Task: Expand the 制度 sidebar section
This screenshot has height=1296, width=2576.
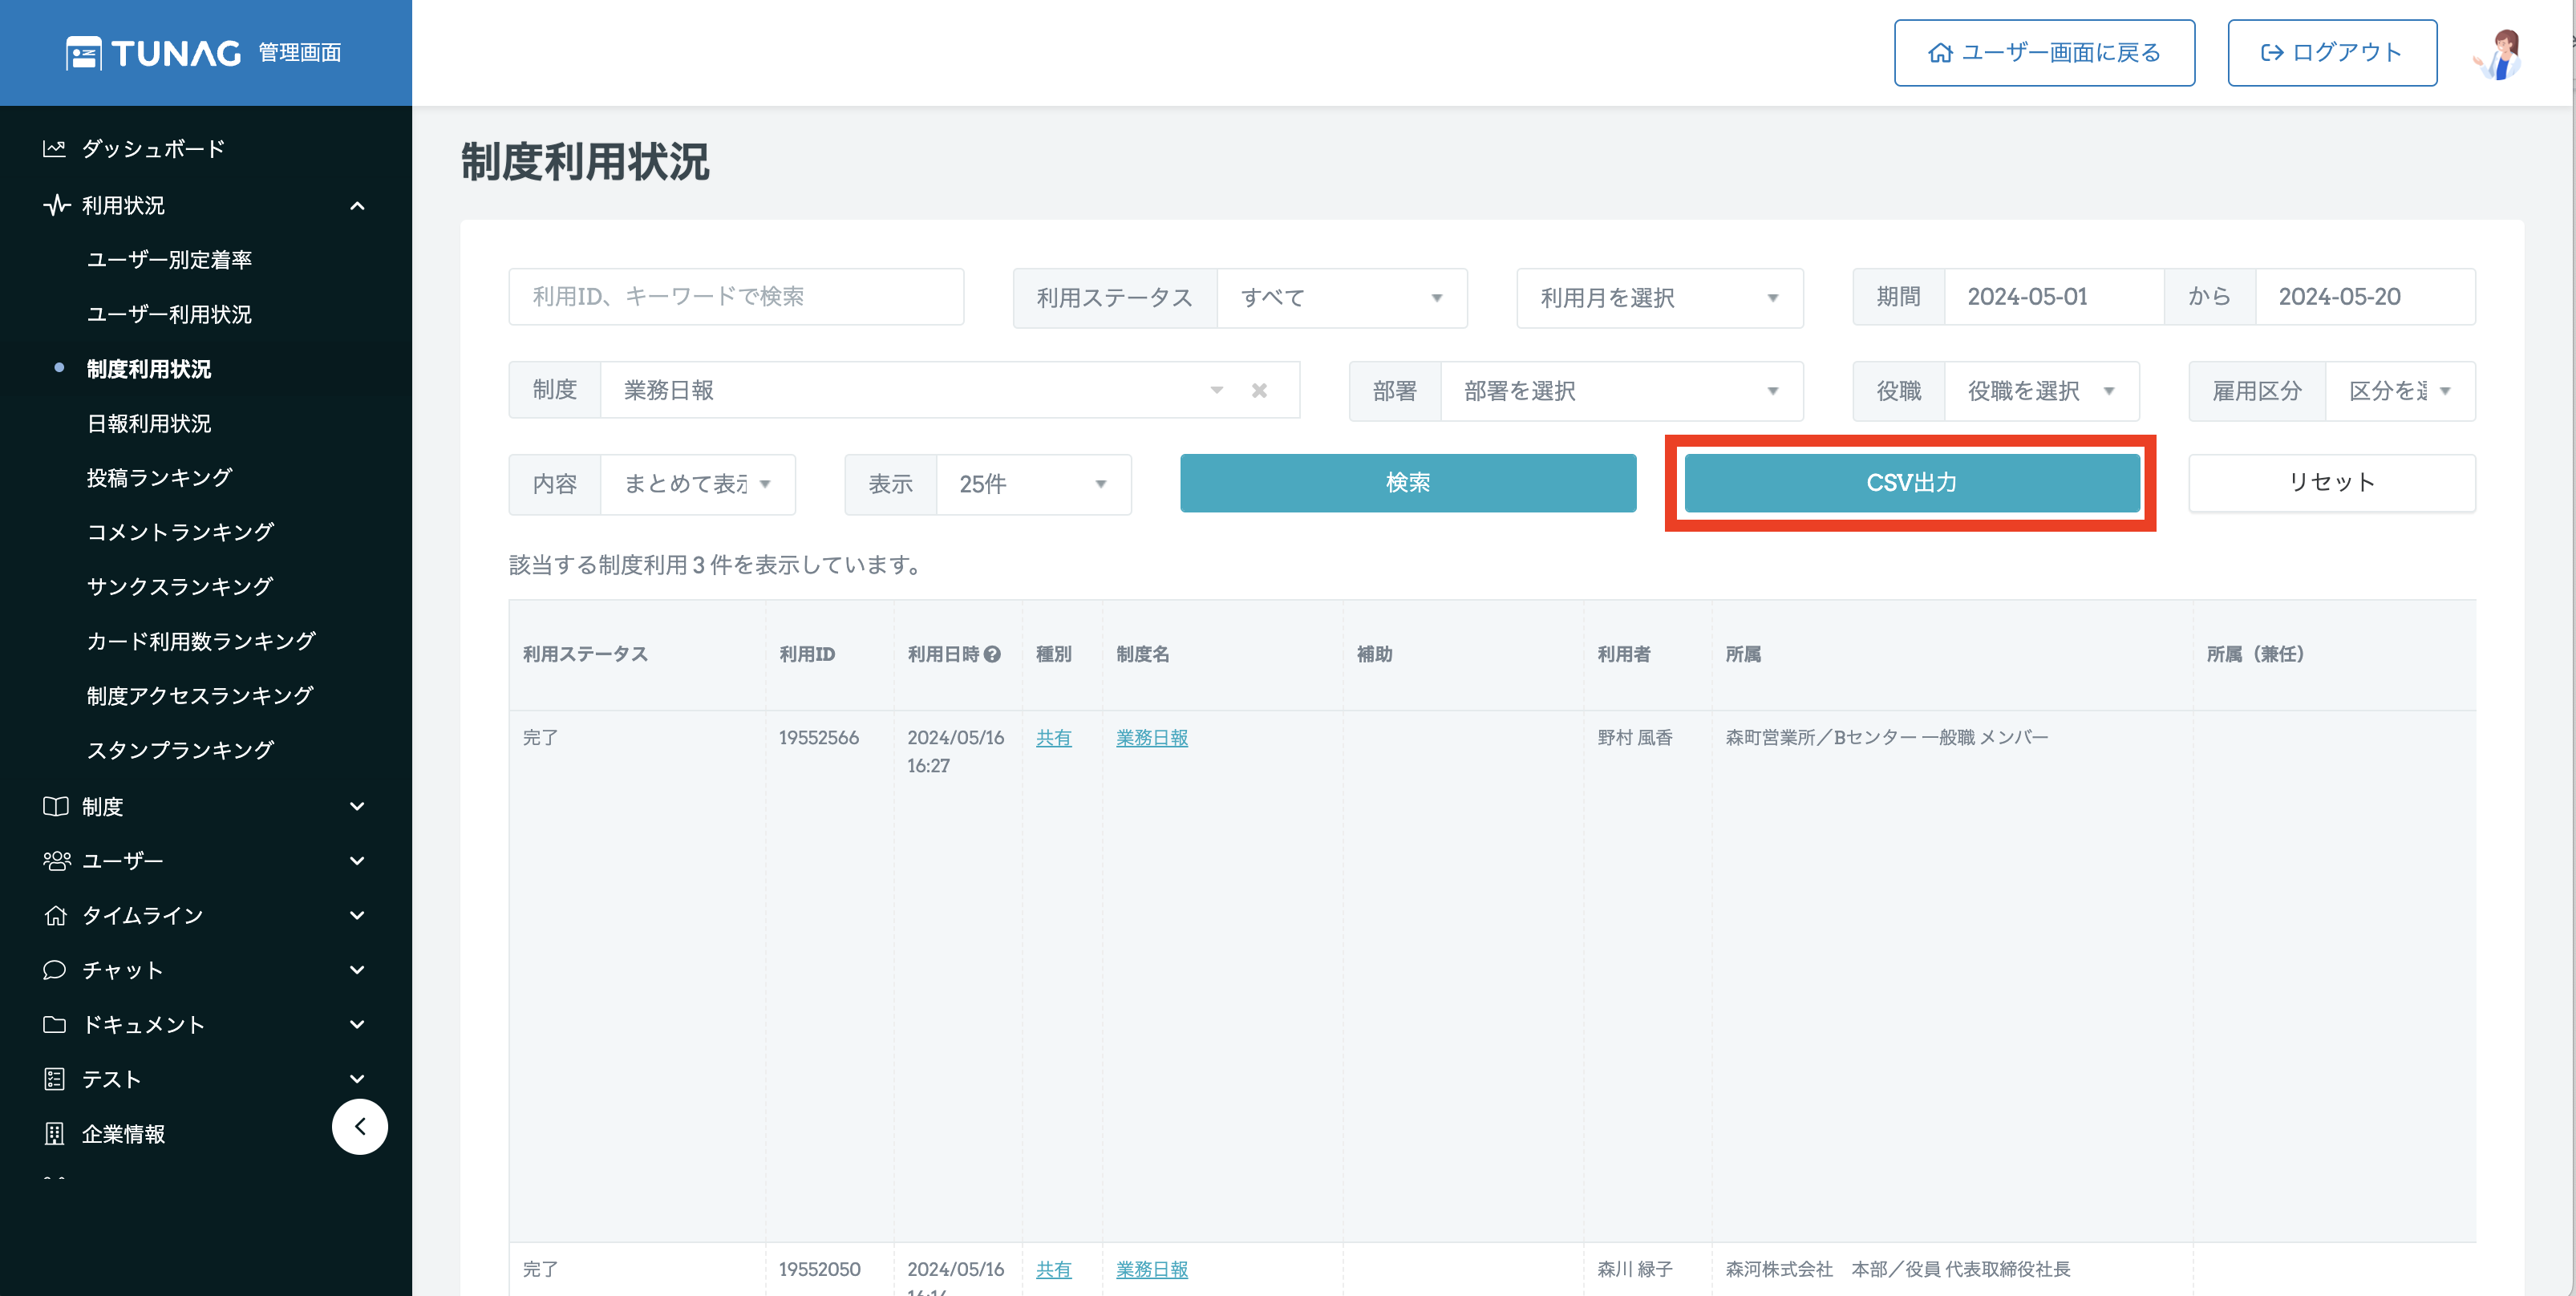Action: (x=357, y=806)
